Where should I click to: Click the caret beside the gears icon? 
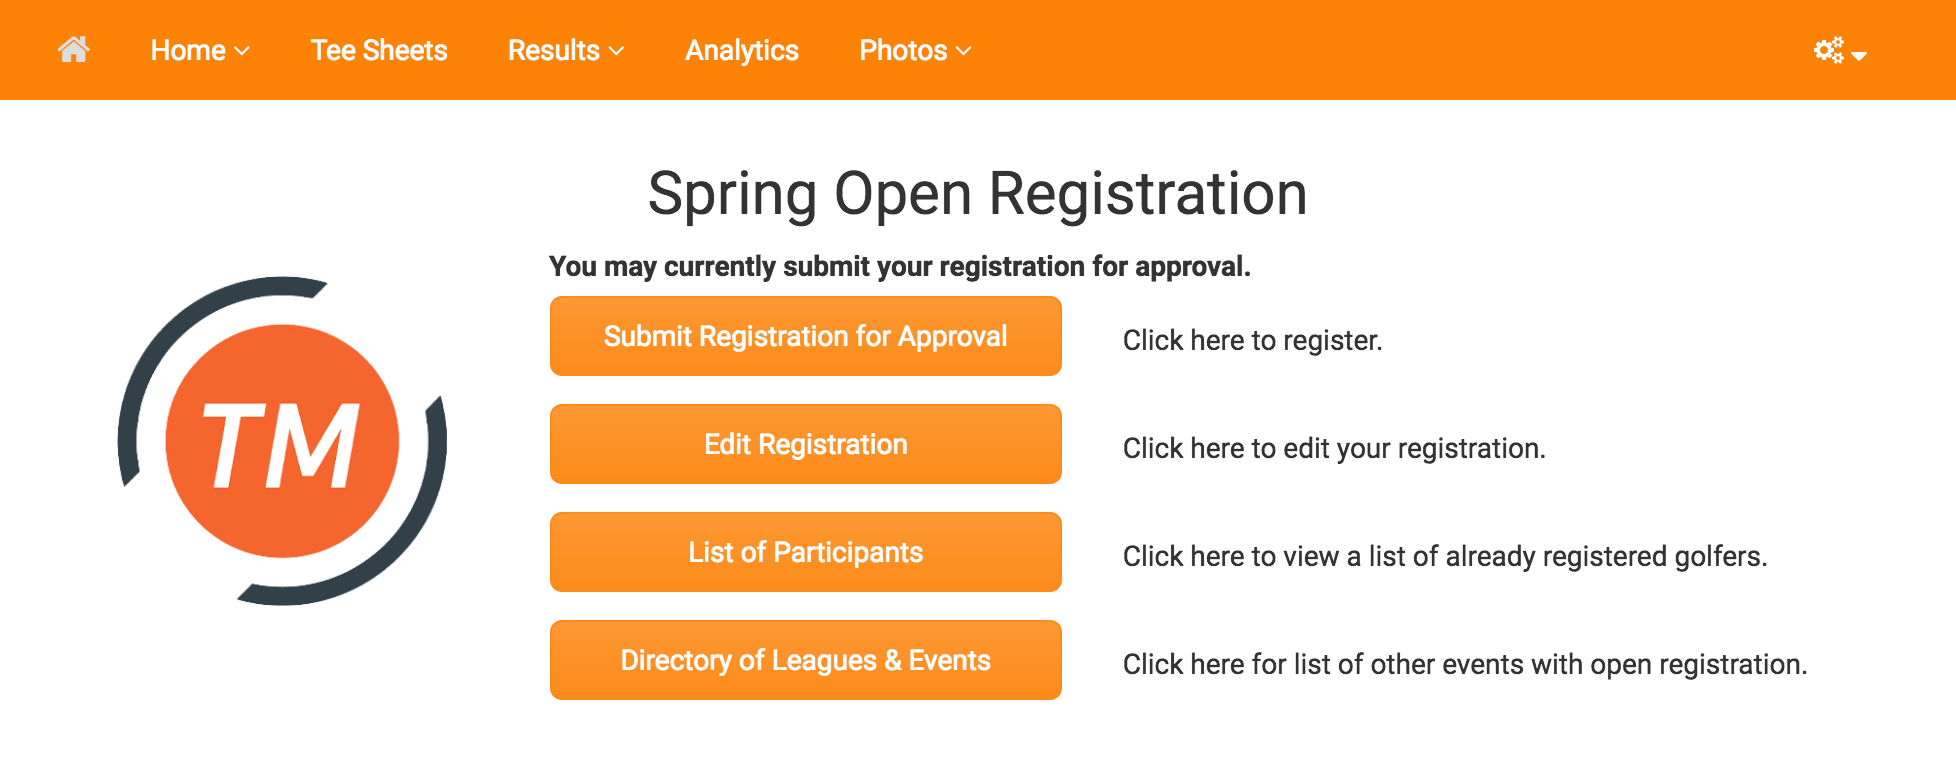click(x=1859, y=56)
